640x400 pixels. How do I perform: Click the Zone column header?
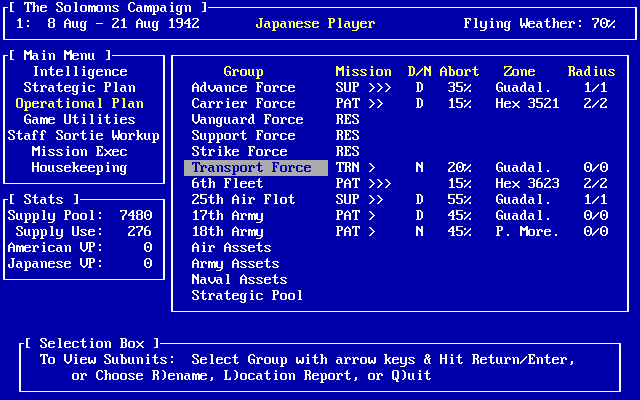click(519, 71)
